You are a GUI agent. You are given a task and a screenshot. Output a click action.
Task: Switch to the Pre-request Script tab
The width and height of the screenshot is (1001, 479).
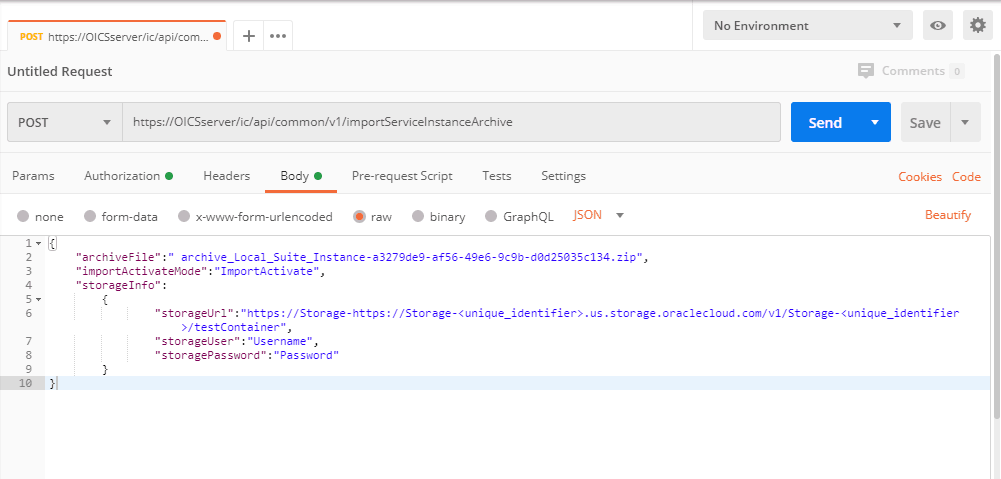402,176
